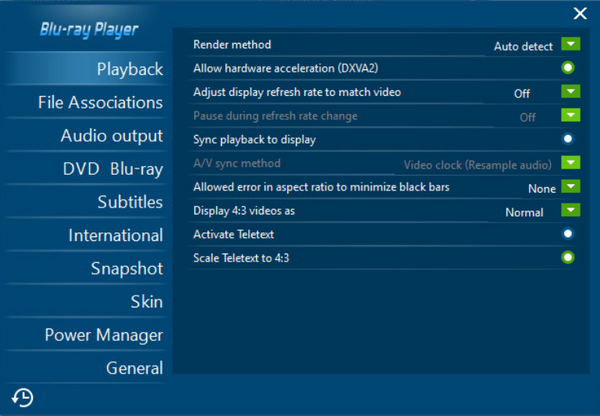The image size is (600, 416).
Task: Click the Off value for refresh rate adjust
Action: pos(522,94)
